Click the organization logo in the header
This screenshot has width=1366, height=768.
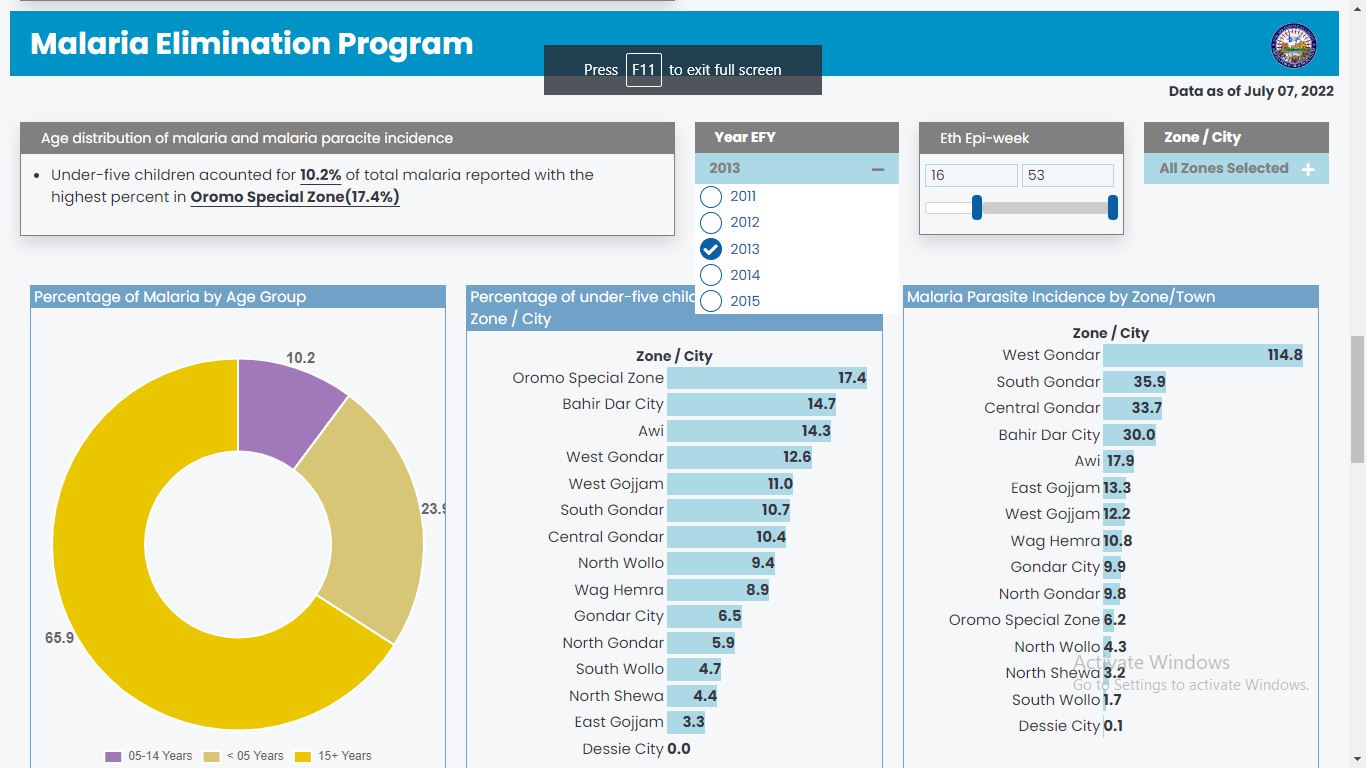(x=1293, y=45)
